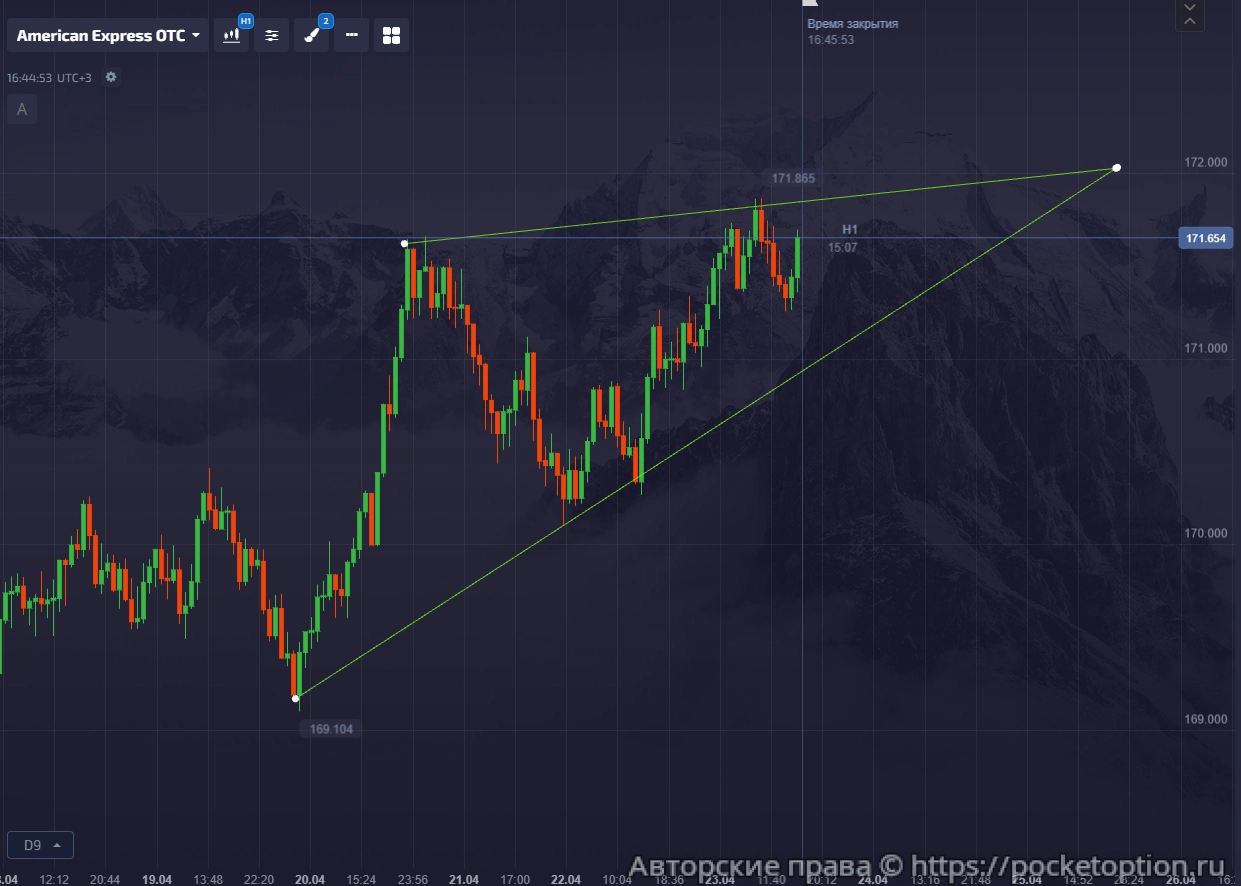Toggle the 'A' auto-scale button
The width and height of the screenshot is (1241, 886).
(22, 110)
